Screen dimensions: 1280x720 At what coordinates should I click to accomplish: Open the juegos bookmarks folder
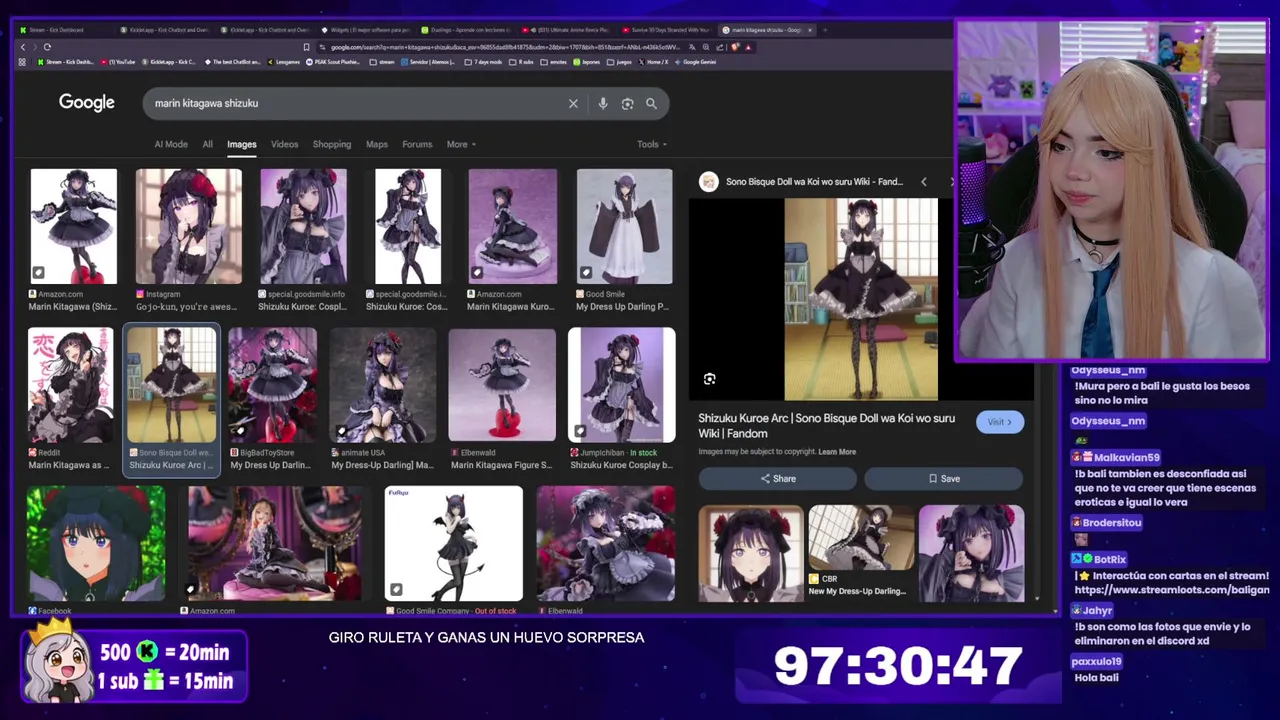[x=620, y=62]
